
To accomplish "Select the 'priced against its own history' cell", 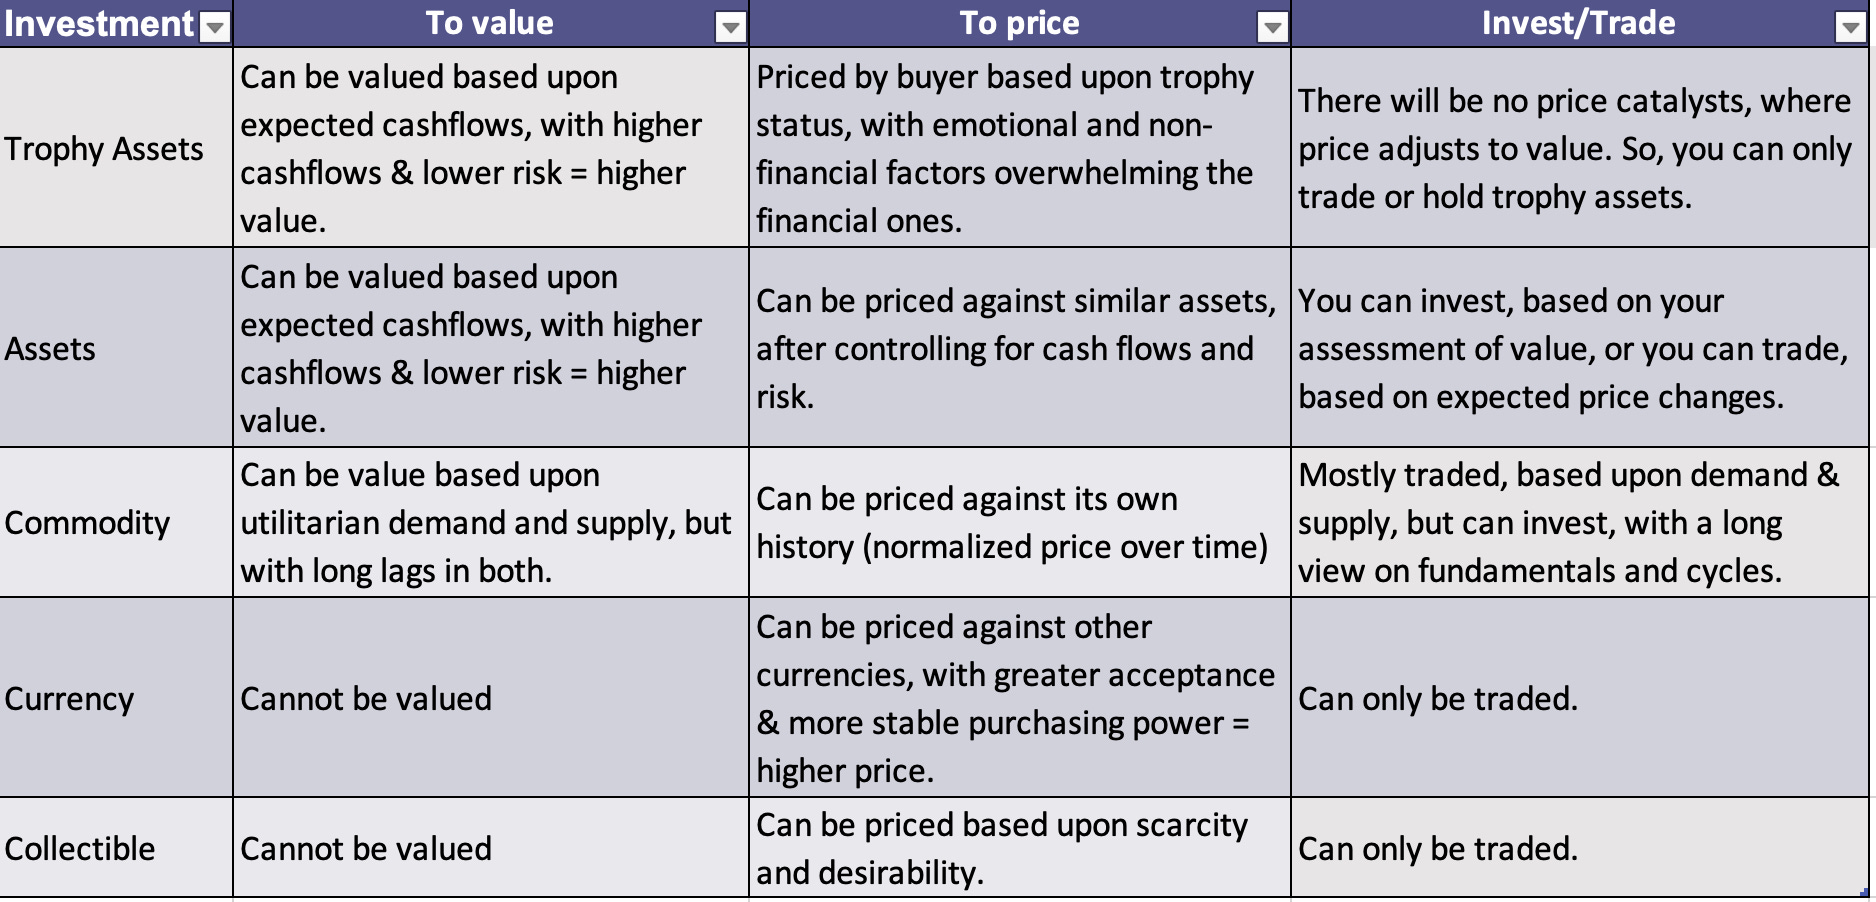I will pos(1020,522).
